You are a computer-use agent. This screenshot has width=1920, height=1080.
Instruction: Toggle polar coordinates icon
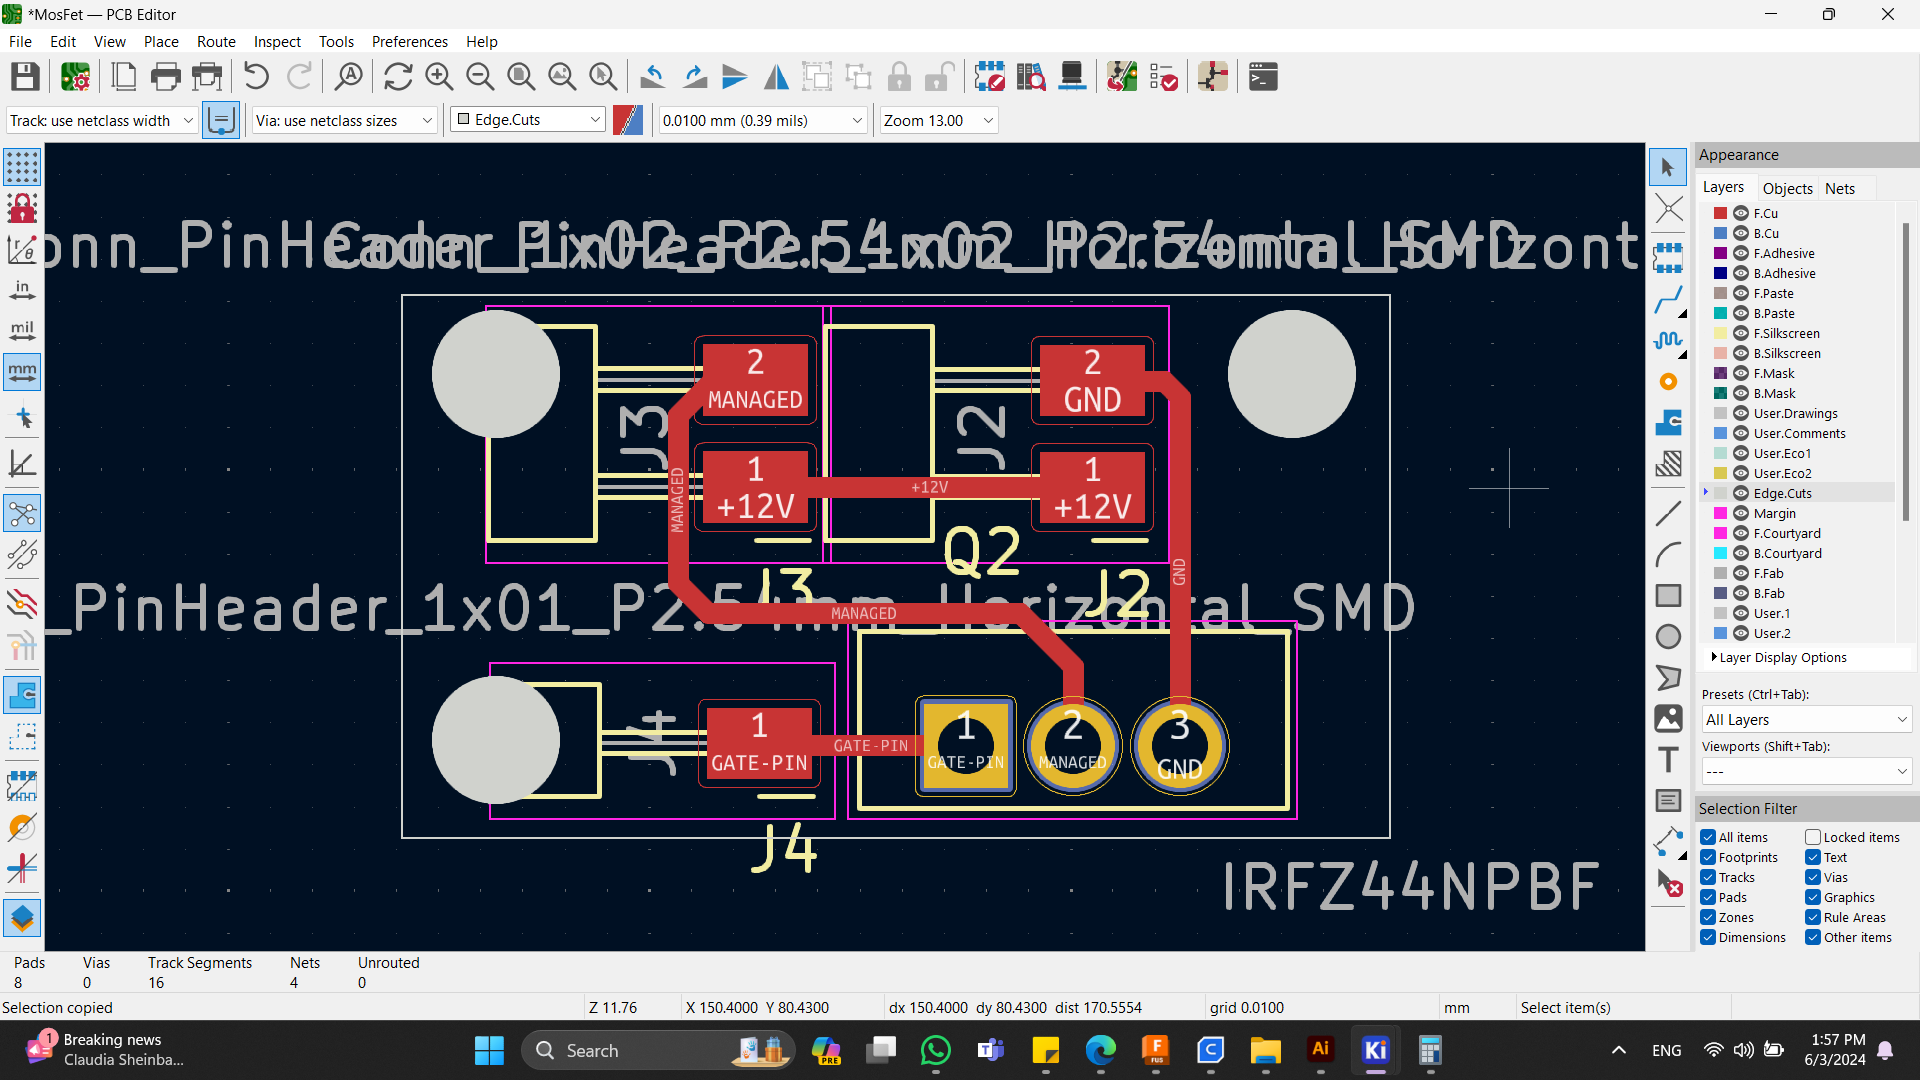coord(22,249)
